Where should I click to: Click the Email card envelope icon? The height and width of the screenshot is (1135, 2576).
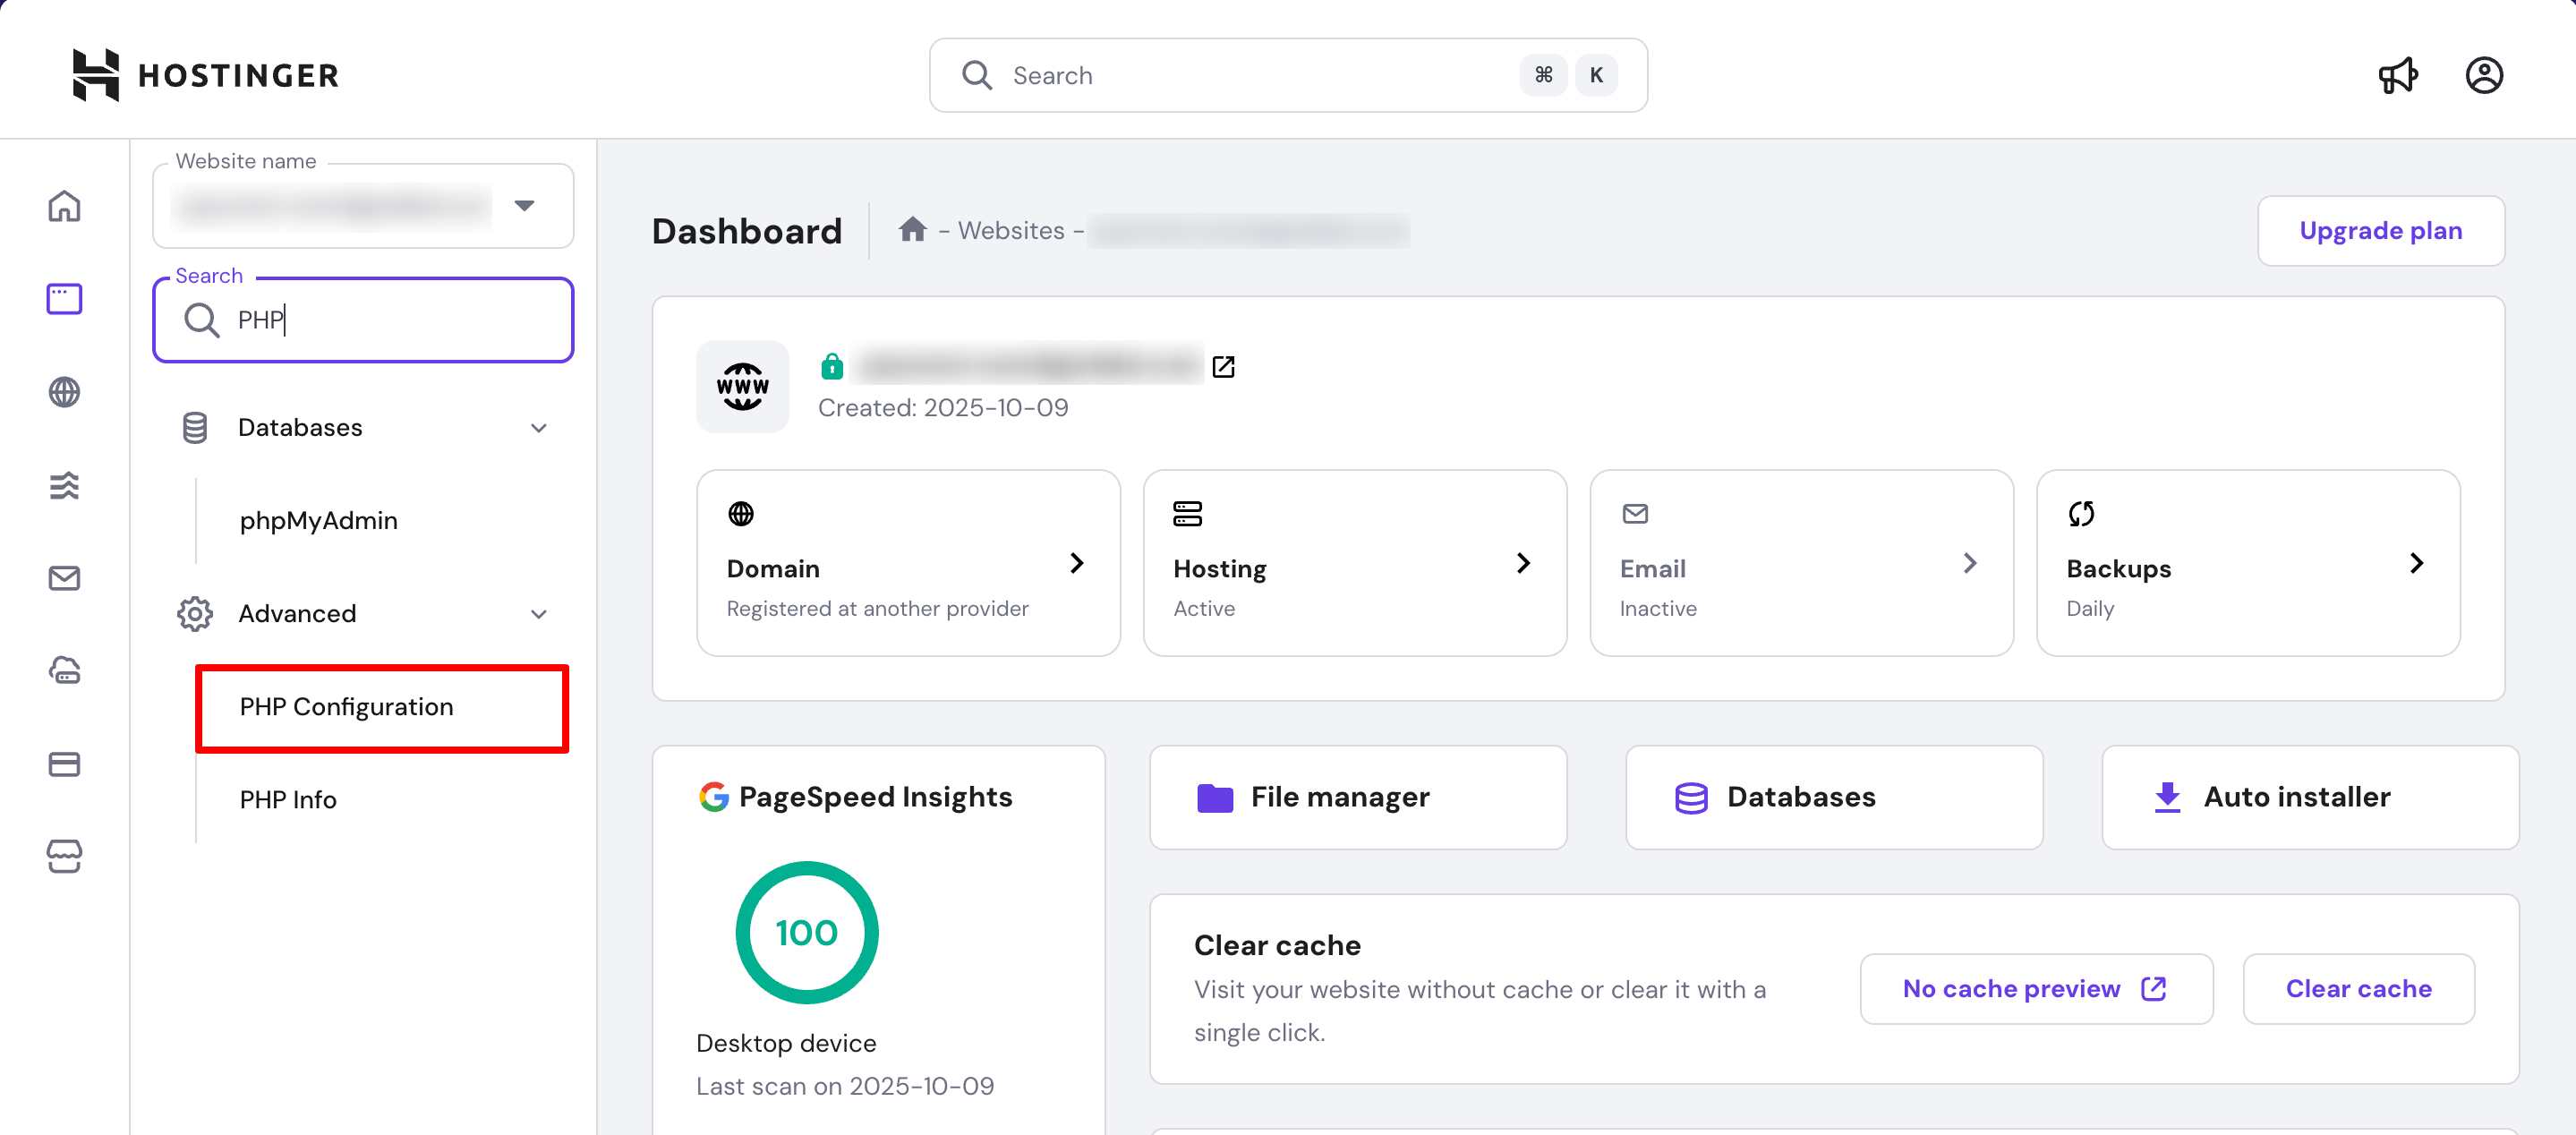[x=1634, y=514]
